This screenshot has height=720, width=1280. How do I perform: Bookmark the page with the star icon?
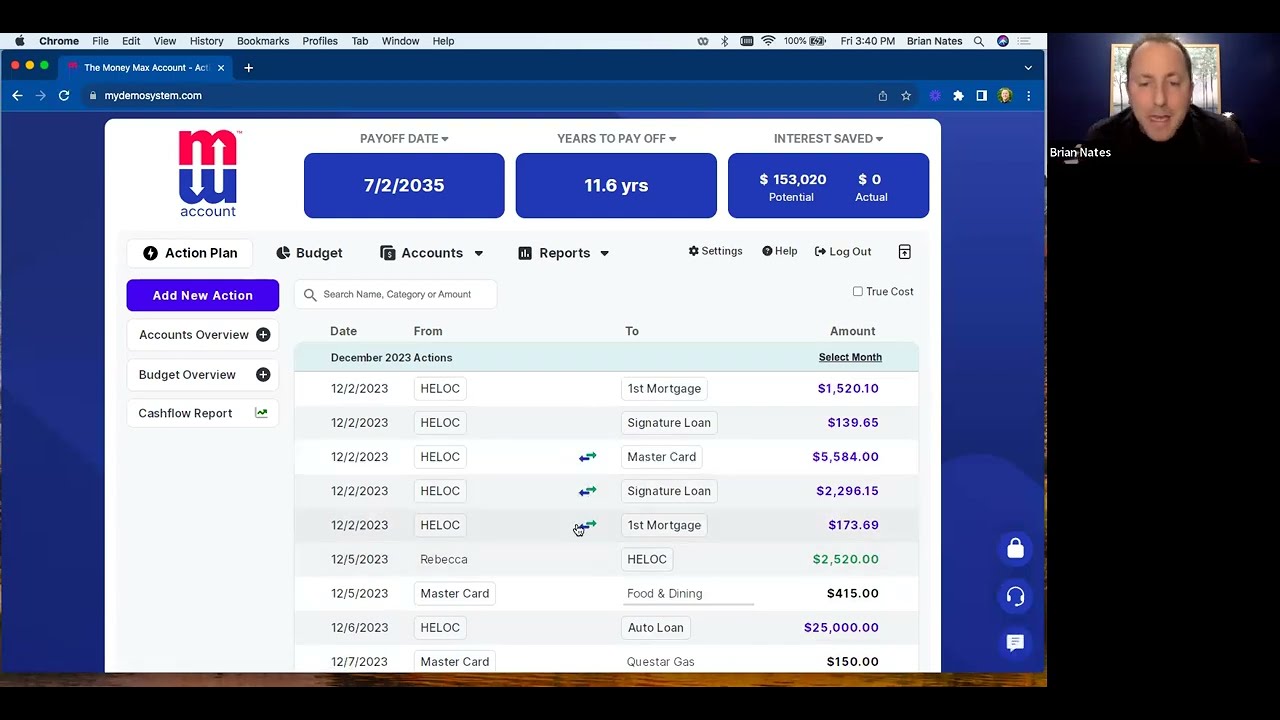tap(906, 96)
